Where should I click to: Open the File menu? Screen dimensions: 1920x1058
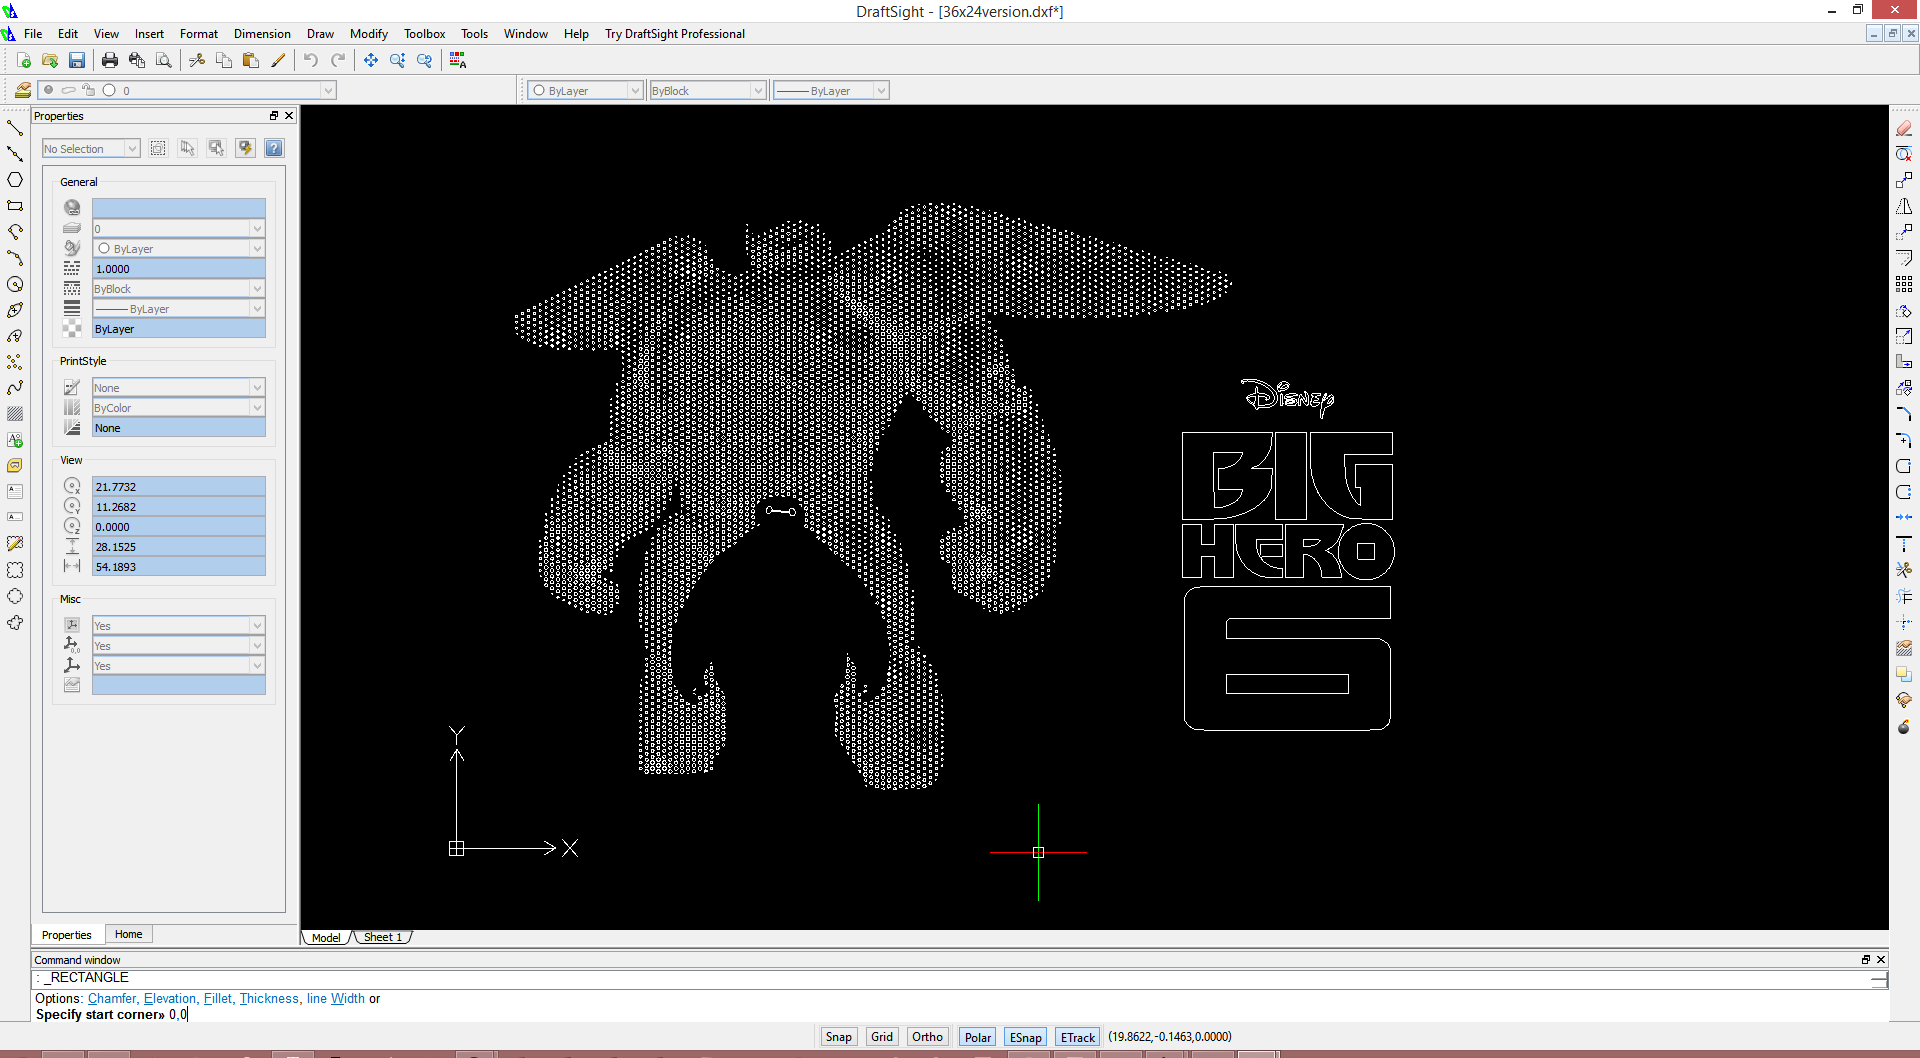(33, 33)
